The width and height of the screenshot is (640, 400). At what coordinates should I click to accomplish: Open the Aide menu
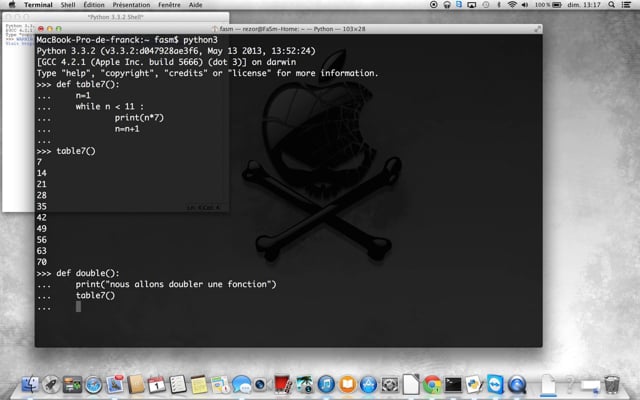(196, 5)
